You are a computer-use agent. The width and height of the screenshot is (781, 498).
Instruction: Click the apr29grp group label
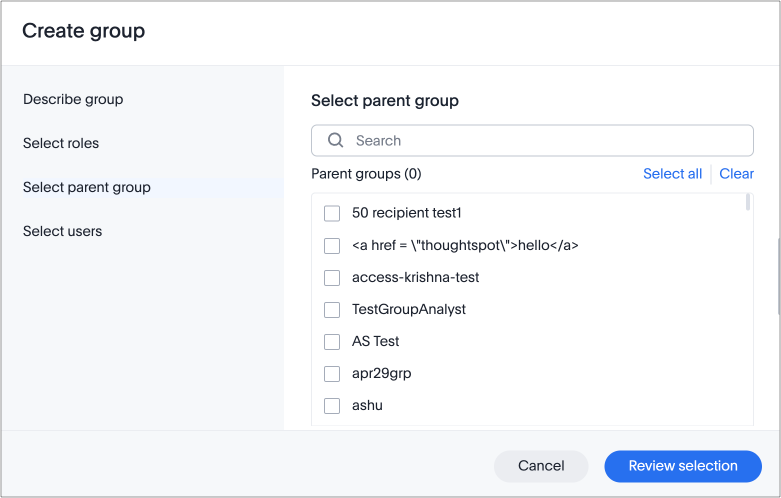point(381,374)
